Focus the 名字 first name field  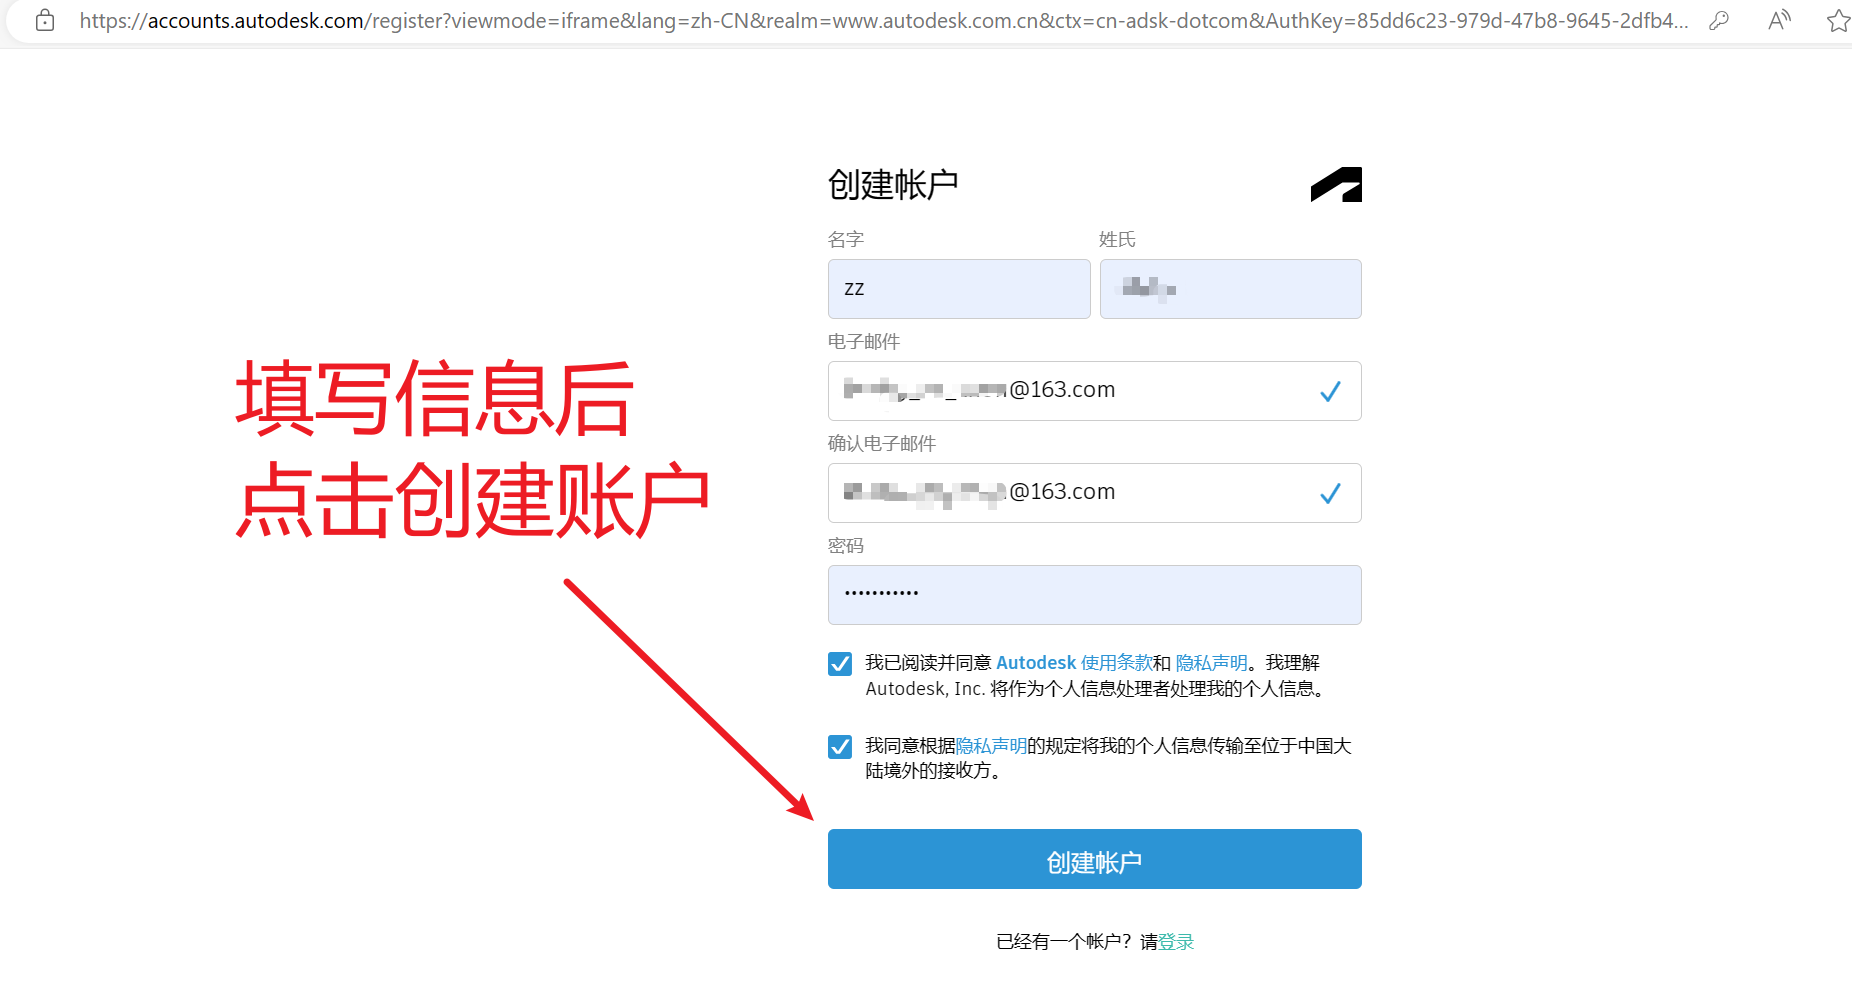959,289
